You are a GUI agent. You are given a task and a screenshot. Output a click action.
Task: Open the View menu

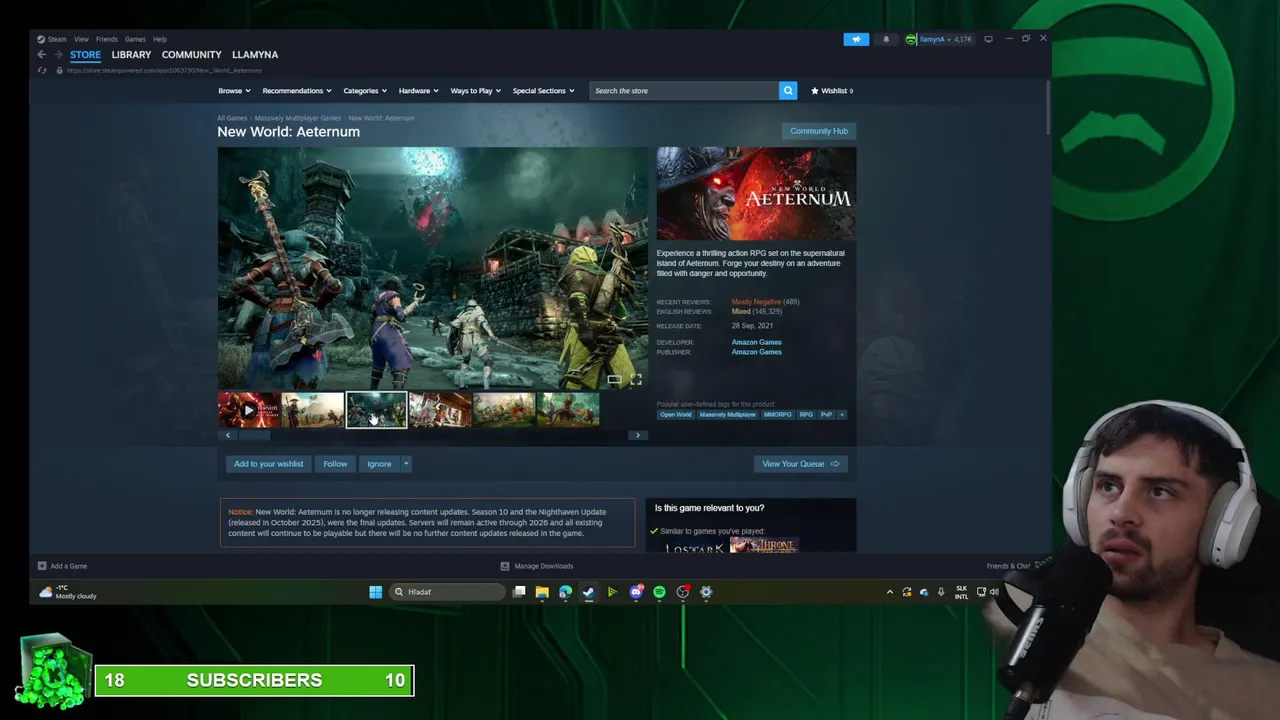pyautogui.click(x=81, y=39)
